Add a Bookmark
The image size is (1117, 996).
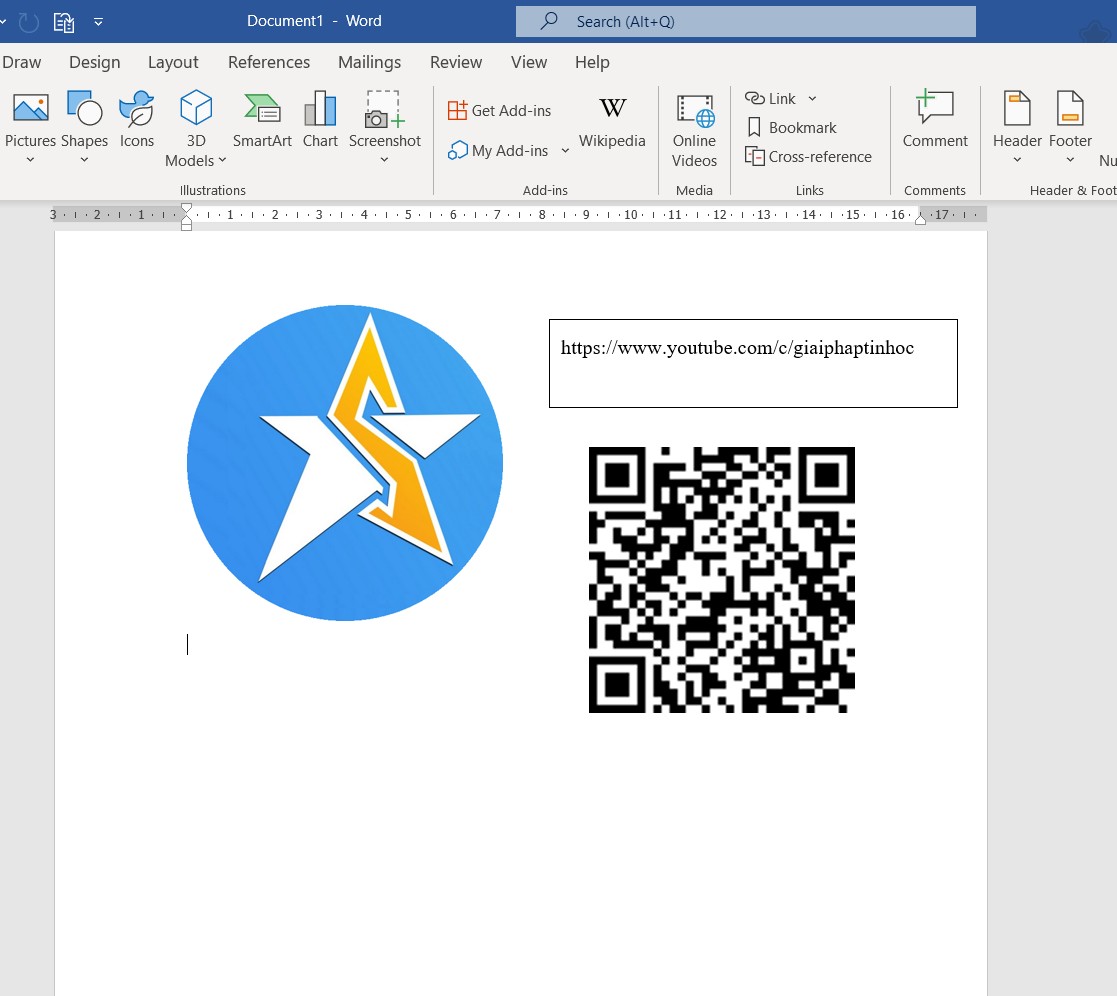coord(791,128)
